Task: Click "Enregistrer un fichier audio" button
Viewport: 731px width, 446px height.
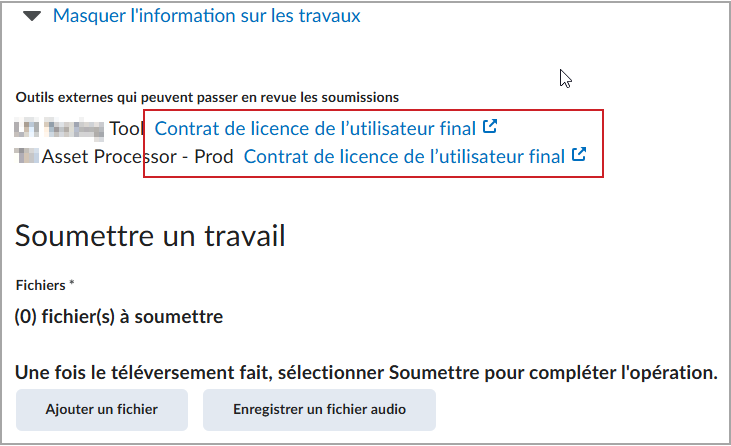Action: (x=319, y=410)
